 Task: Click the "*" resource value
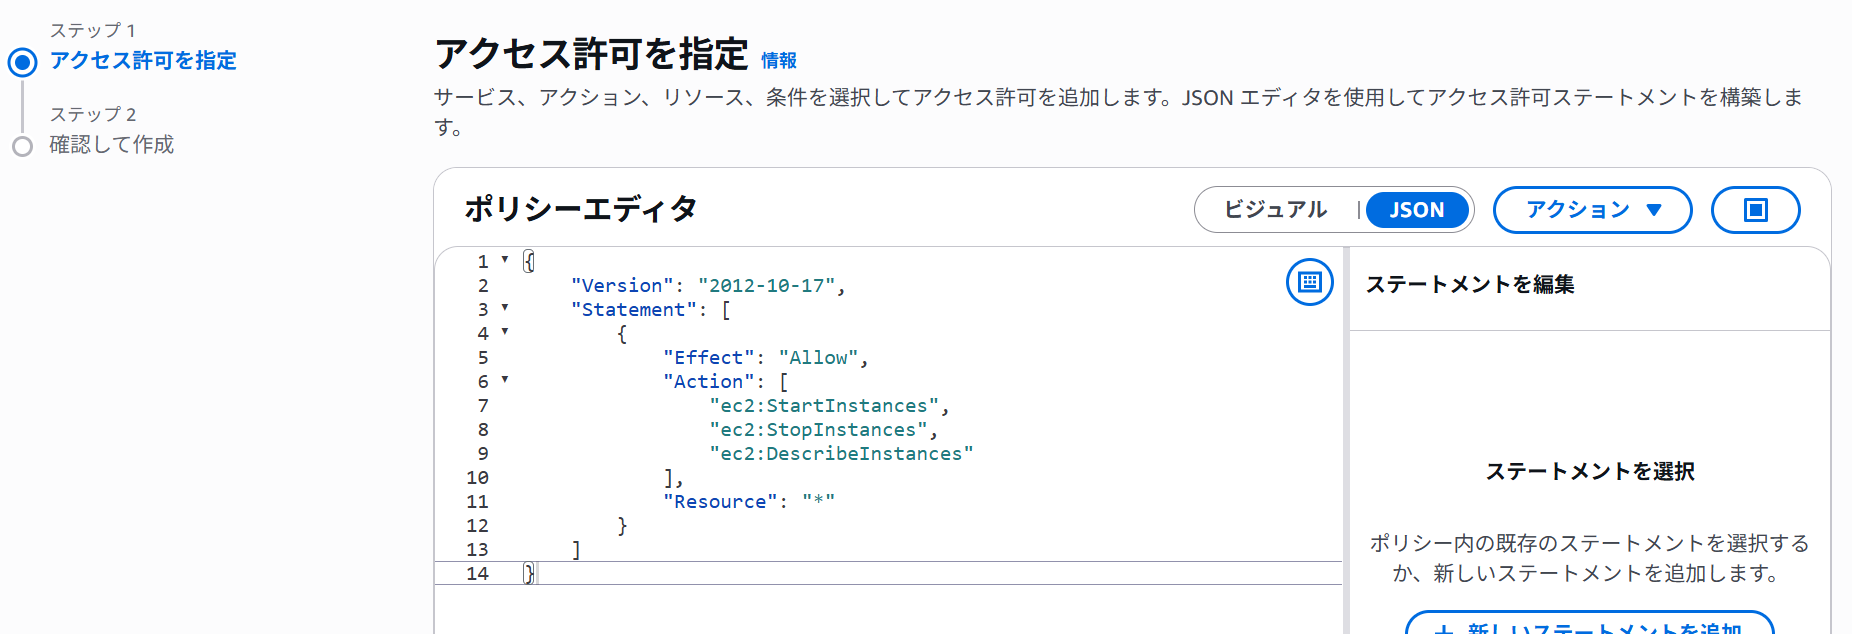818,502
